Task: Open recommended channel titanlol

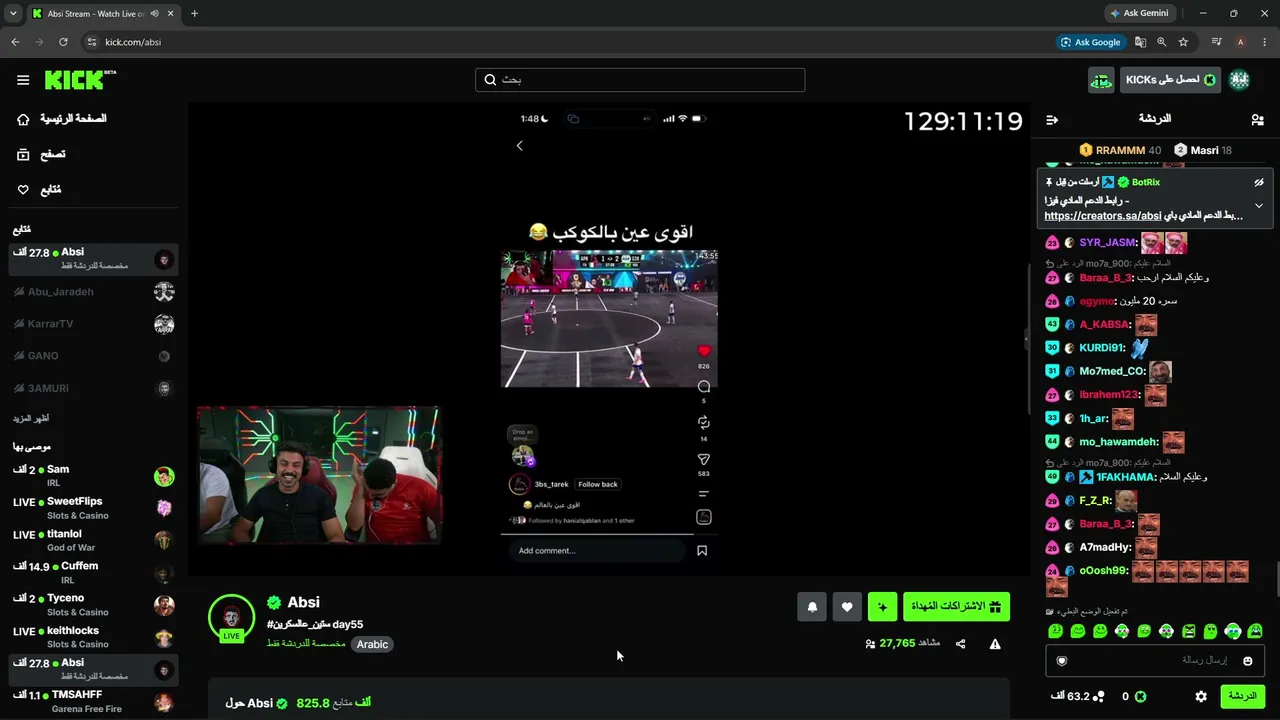Action: click(x=93, y=541)
